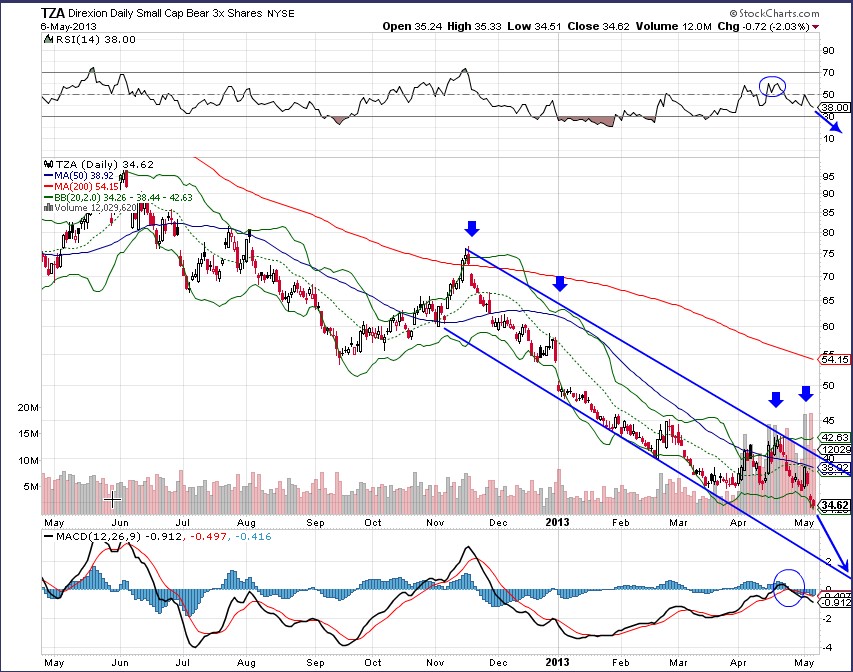Screen dimensions: 853x672
Task: Click the blue circle on the MACD crossover
Action: click(x=789, y=585)
